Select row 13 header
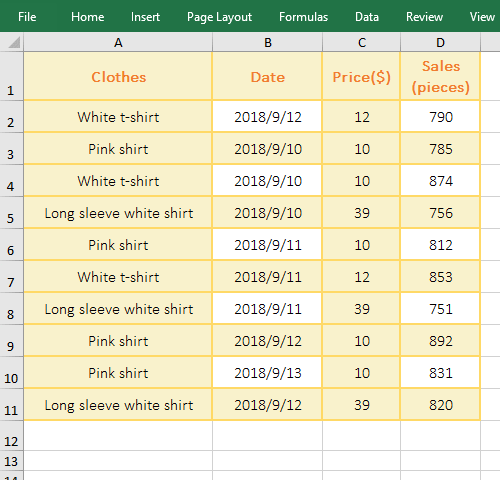This screenshot has width=500, height=480. (x=12, y=461)
